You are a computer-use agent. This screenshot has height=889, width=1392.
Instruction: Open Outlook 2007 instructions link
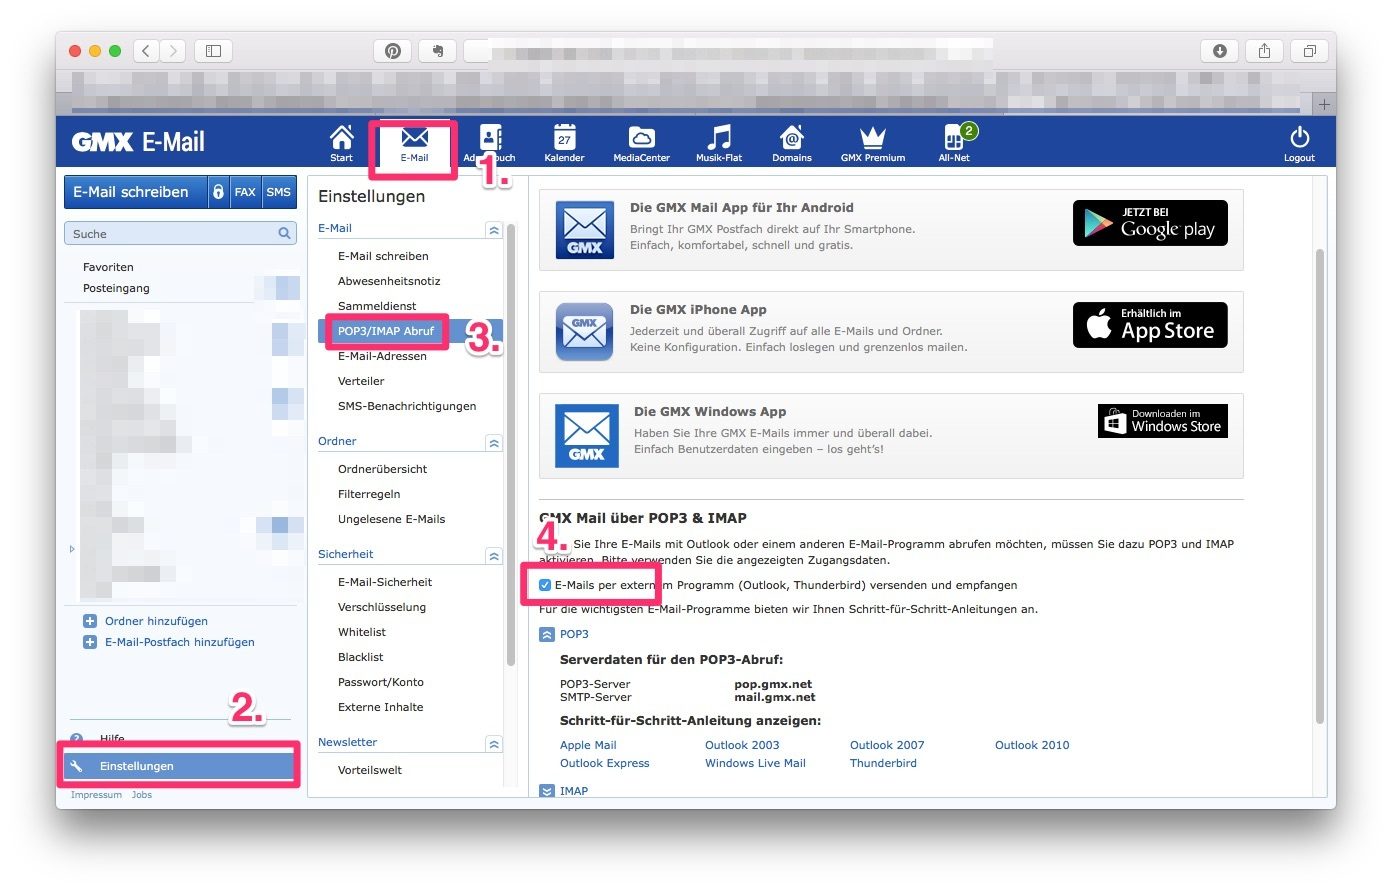[887, 745]
